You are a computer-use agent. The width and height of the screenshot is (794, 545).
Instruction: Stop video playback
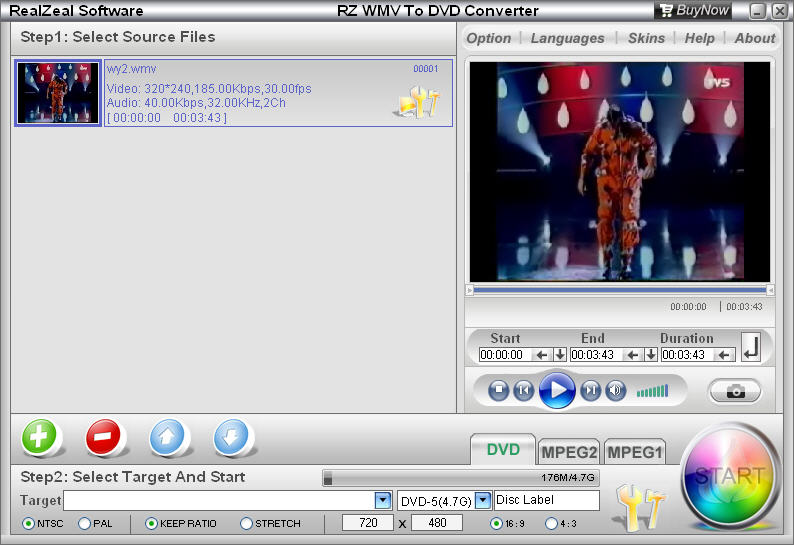[x=498, y=391]
